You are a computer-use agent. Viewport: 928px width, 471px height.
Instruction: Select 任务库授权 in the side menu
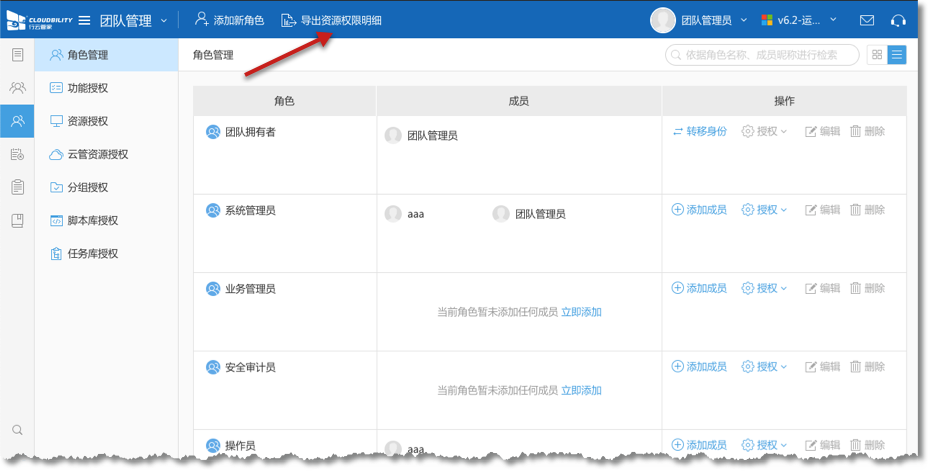click(x=107, y=254)
